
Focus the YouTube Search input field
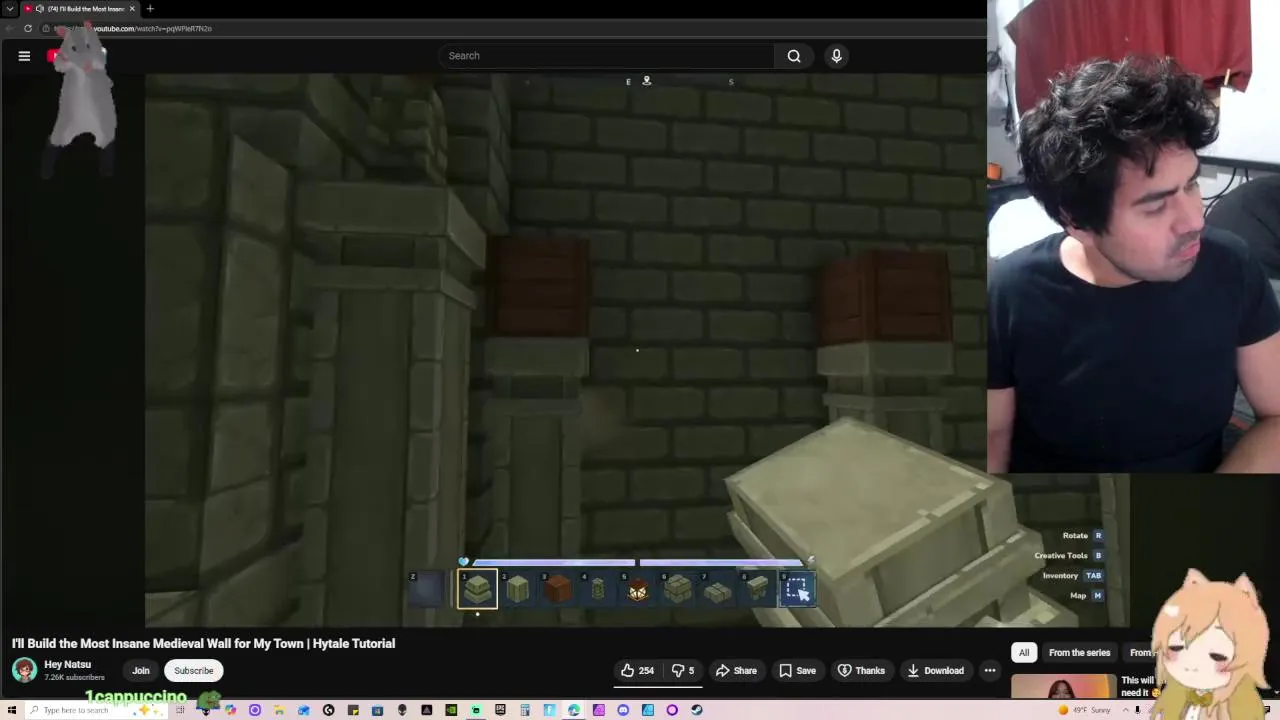(606, 56)
